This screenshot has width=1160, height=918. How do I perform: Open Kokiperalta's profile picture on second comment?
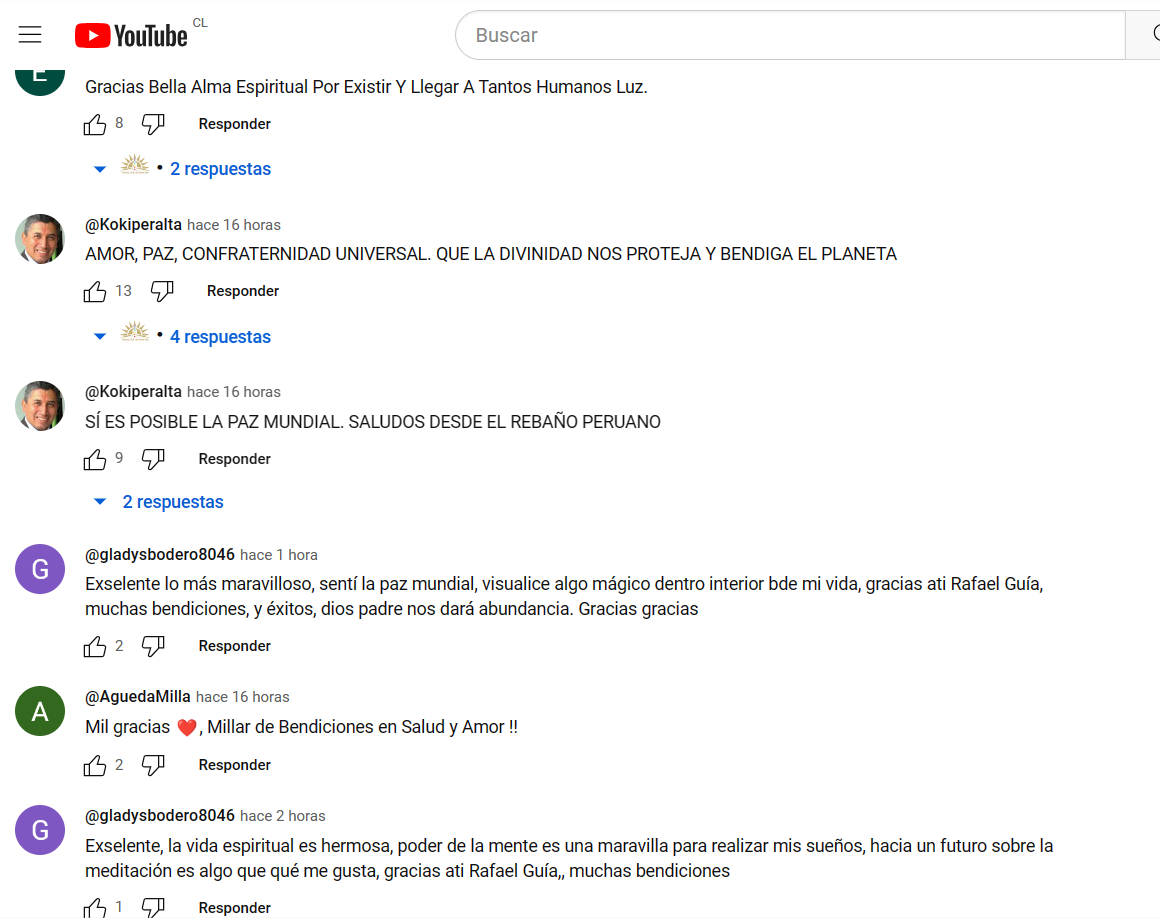coord(40,406)
